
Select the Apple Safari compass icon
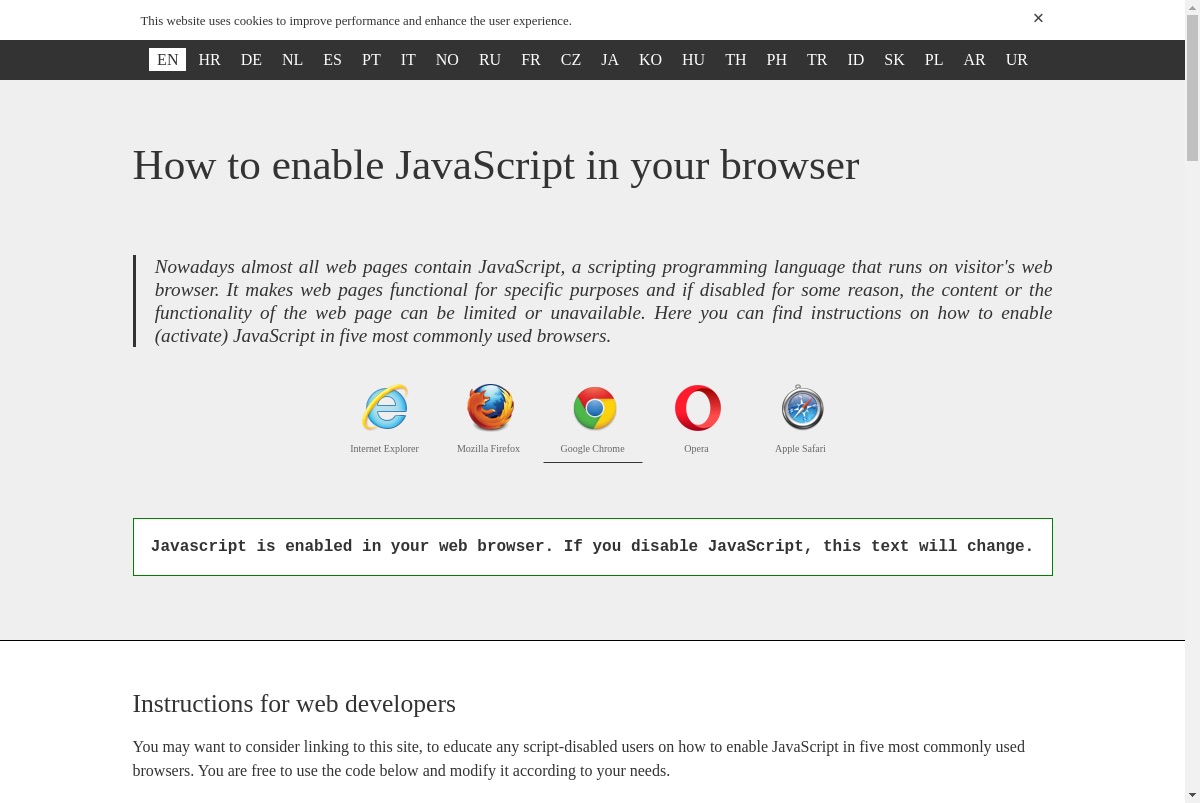click(x=801, y=408)
